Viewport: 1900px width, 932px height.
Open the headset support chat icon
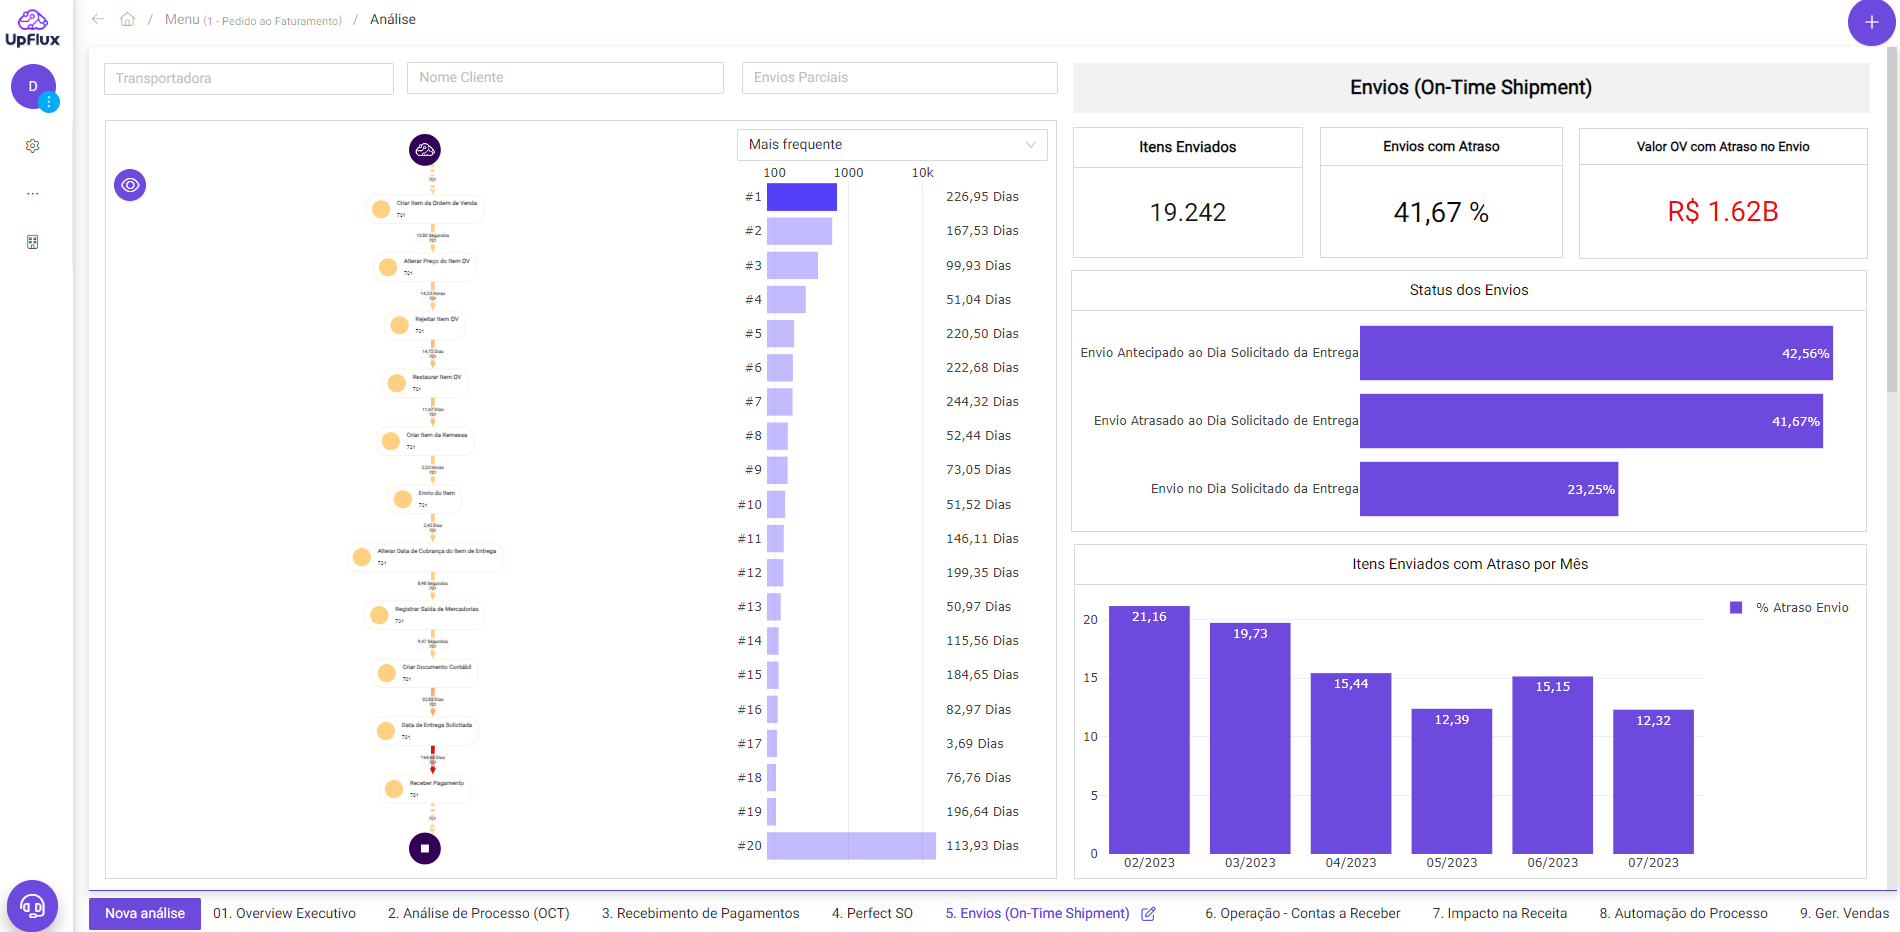click(32, 906)
